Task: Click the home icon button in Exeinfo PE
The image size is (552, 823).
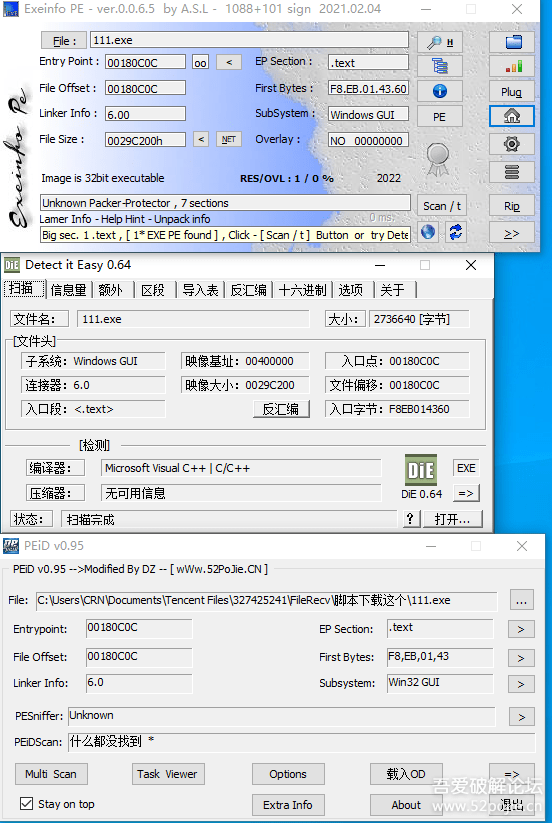Action: tap(512, 117)
